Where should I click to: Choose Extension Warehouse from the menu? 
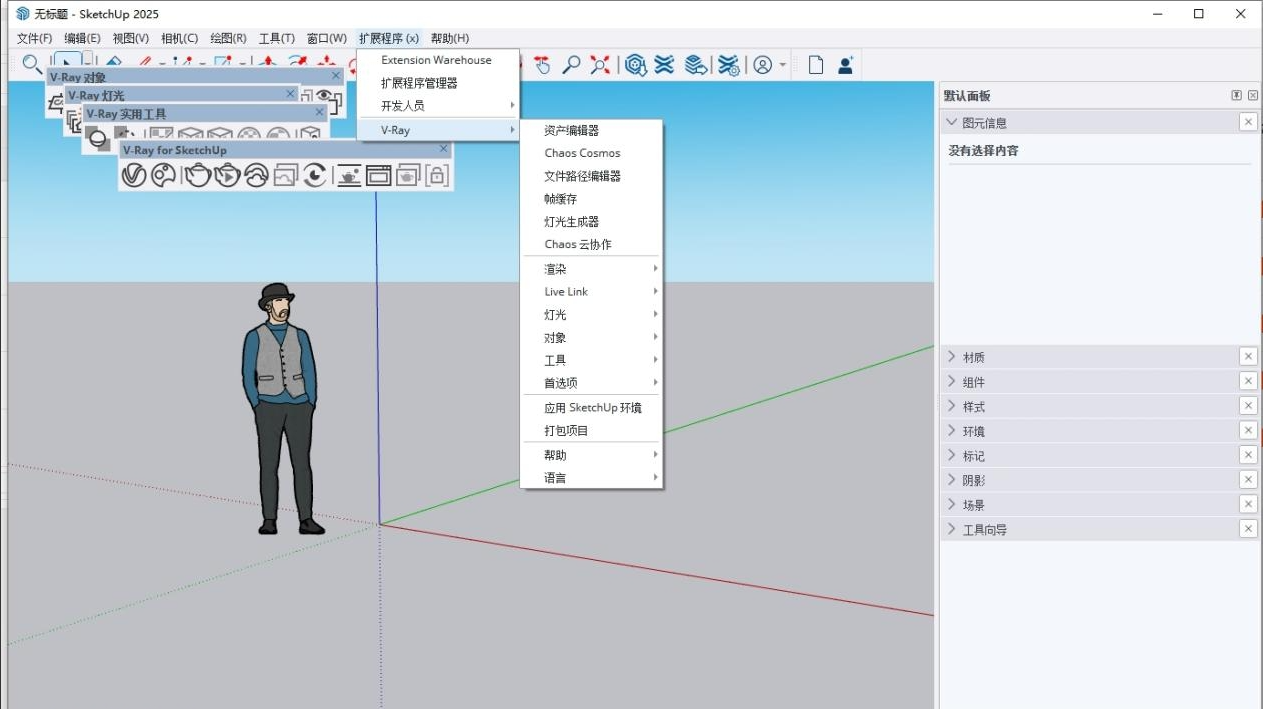coord(438,60)
